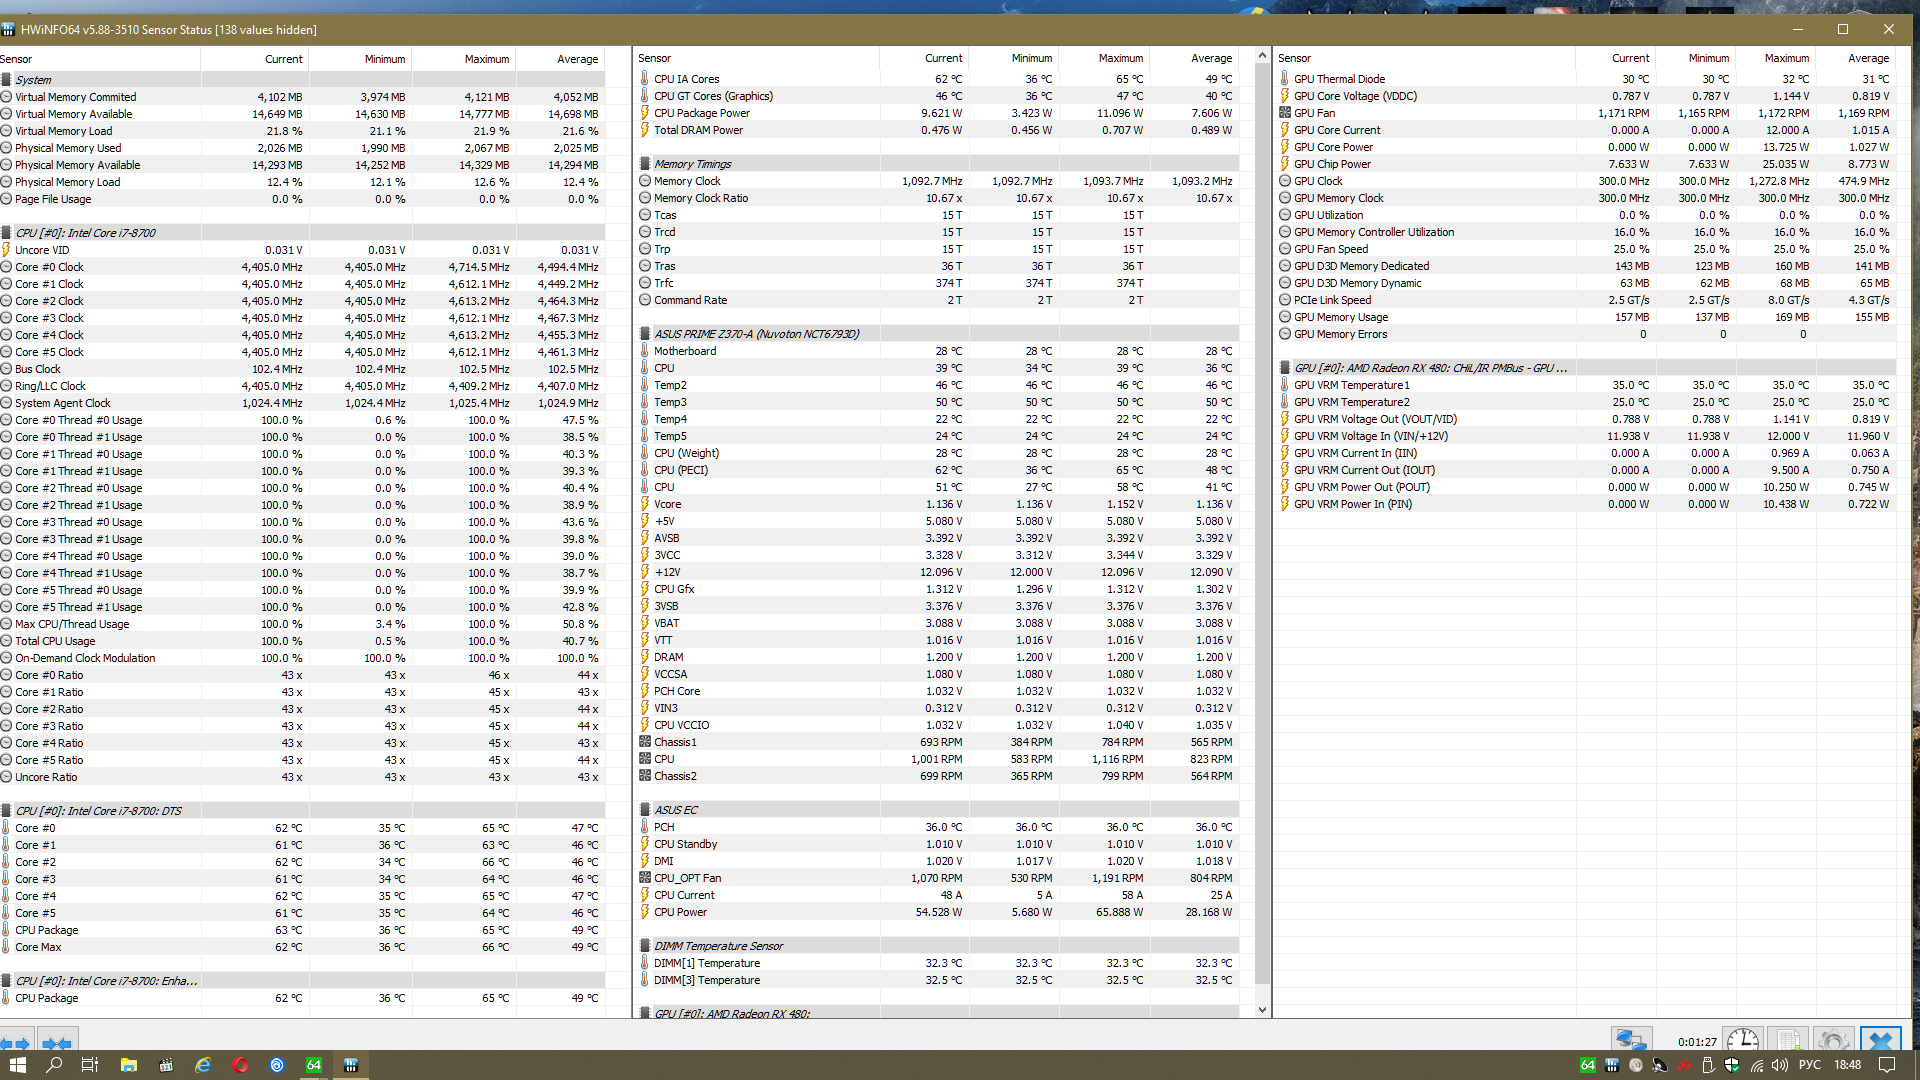The width and height of the screenshot is (1920, 1080).
Task: Select the Total CPU Usage row
Action: [55, 641]
